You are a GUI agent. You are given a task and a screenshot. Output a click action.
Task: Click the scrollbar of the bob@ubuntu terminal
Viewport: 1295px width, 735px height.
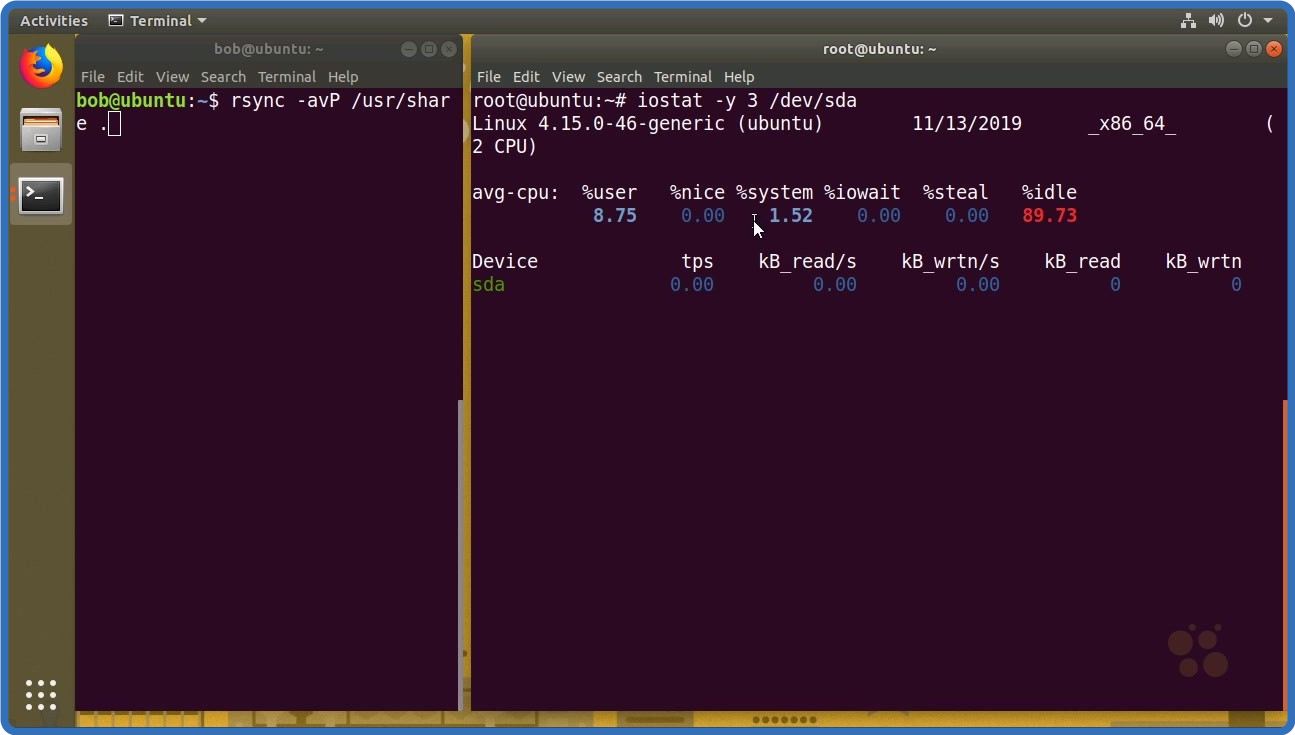point(460,555)
